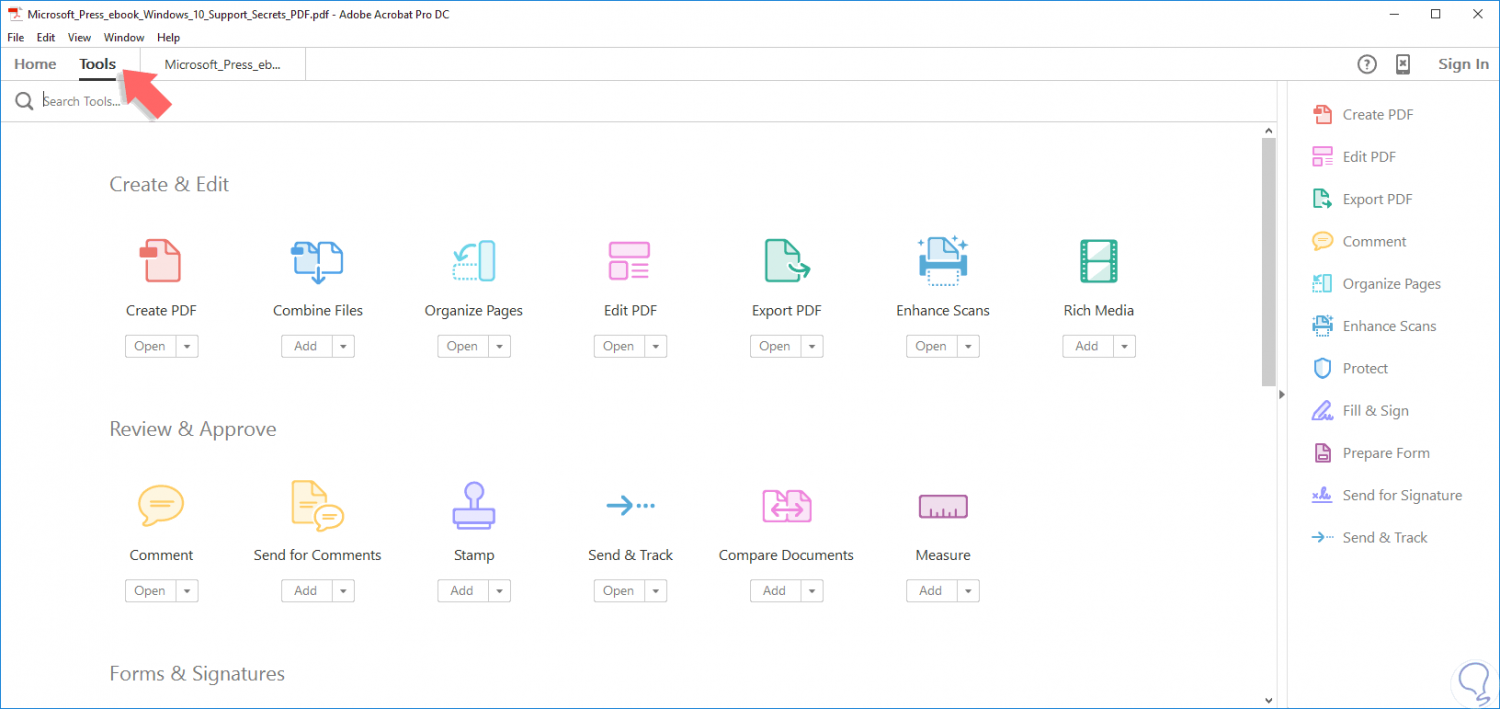The height and width of the screenshot is (709, 1500).
Task: Select the Compare Documents icon
Action: [x=787, y=506]
